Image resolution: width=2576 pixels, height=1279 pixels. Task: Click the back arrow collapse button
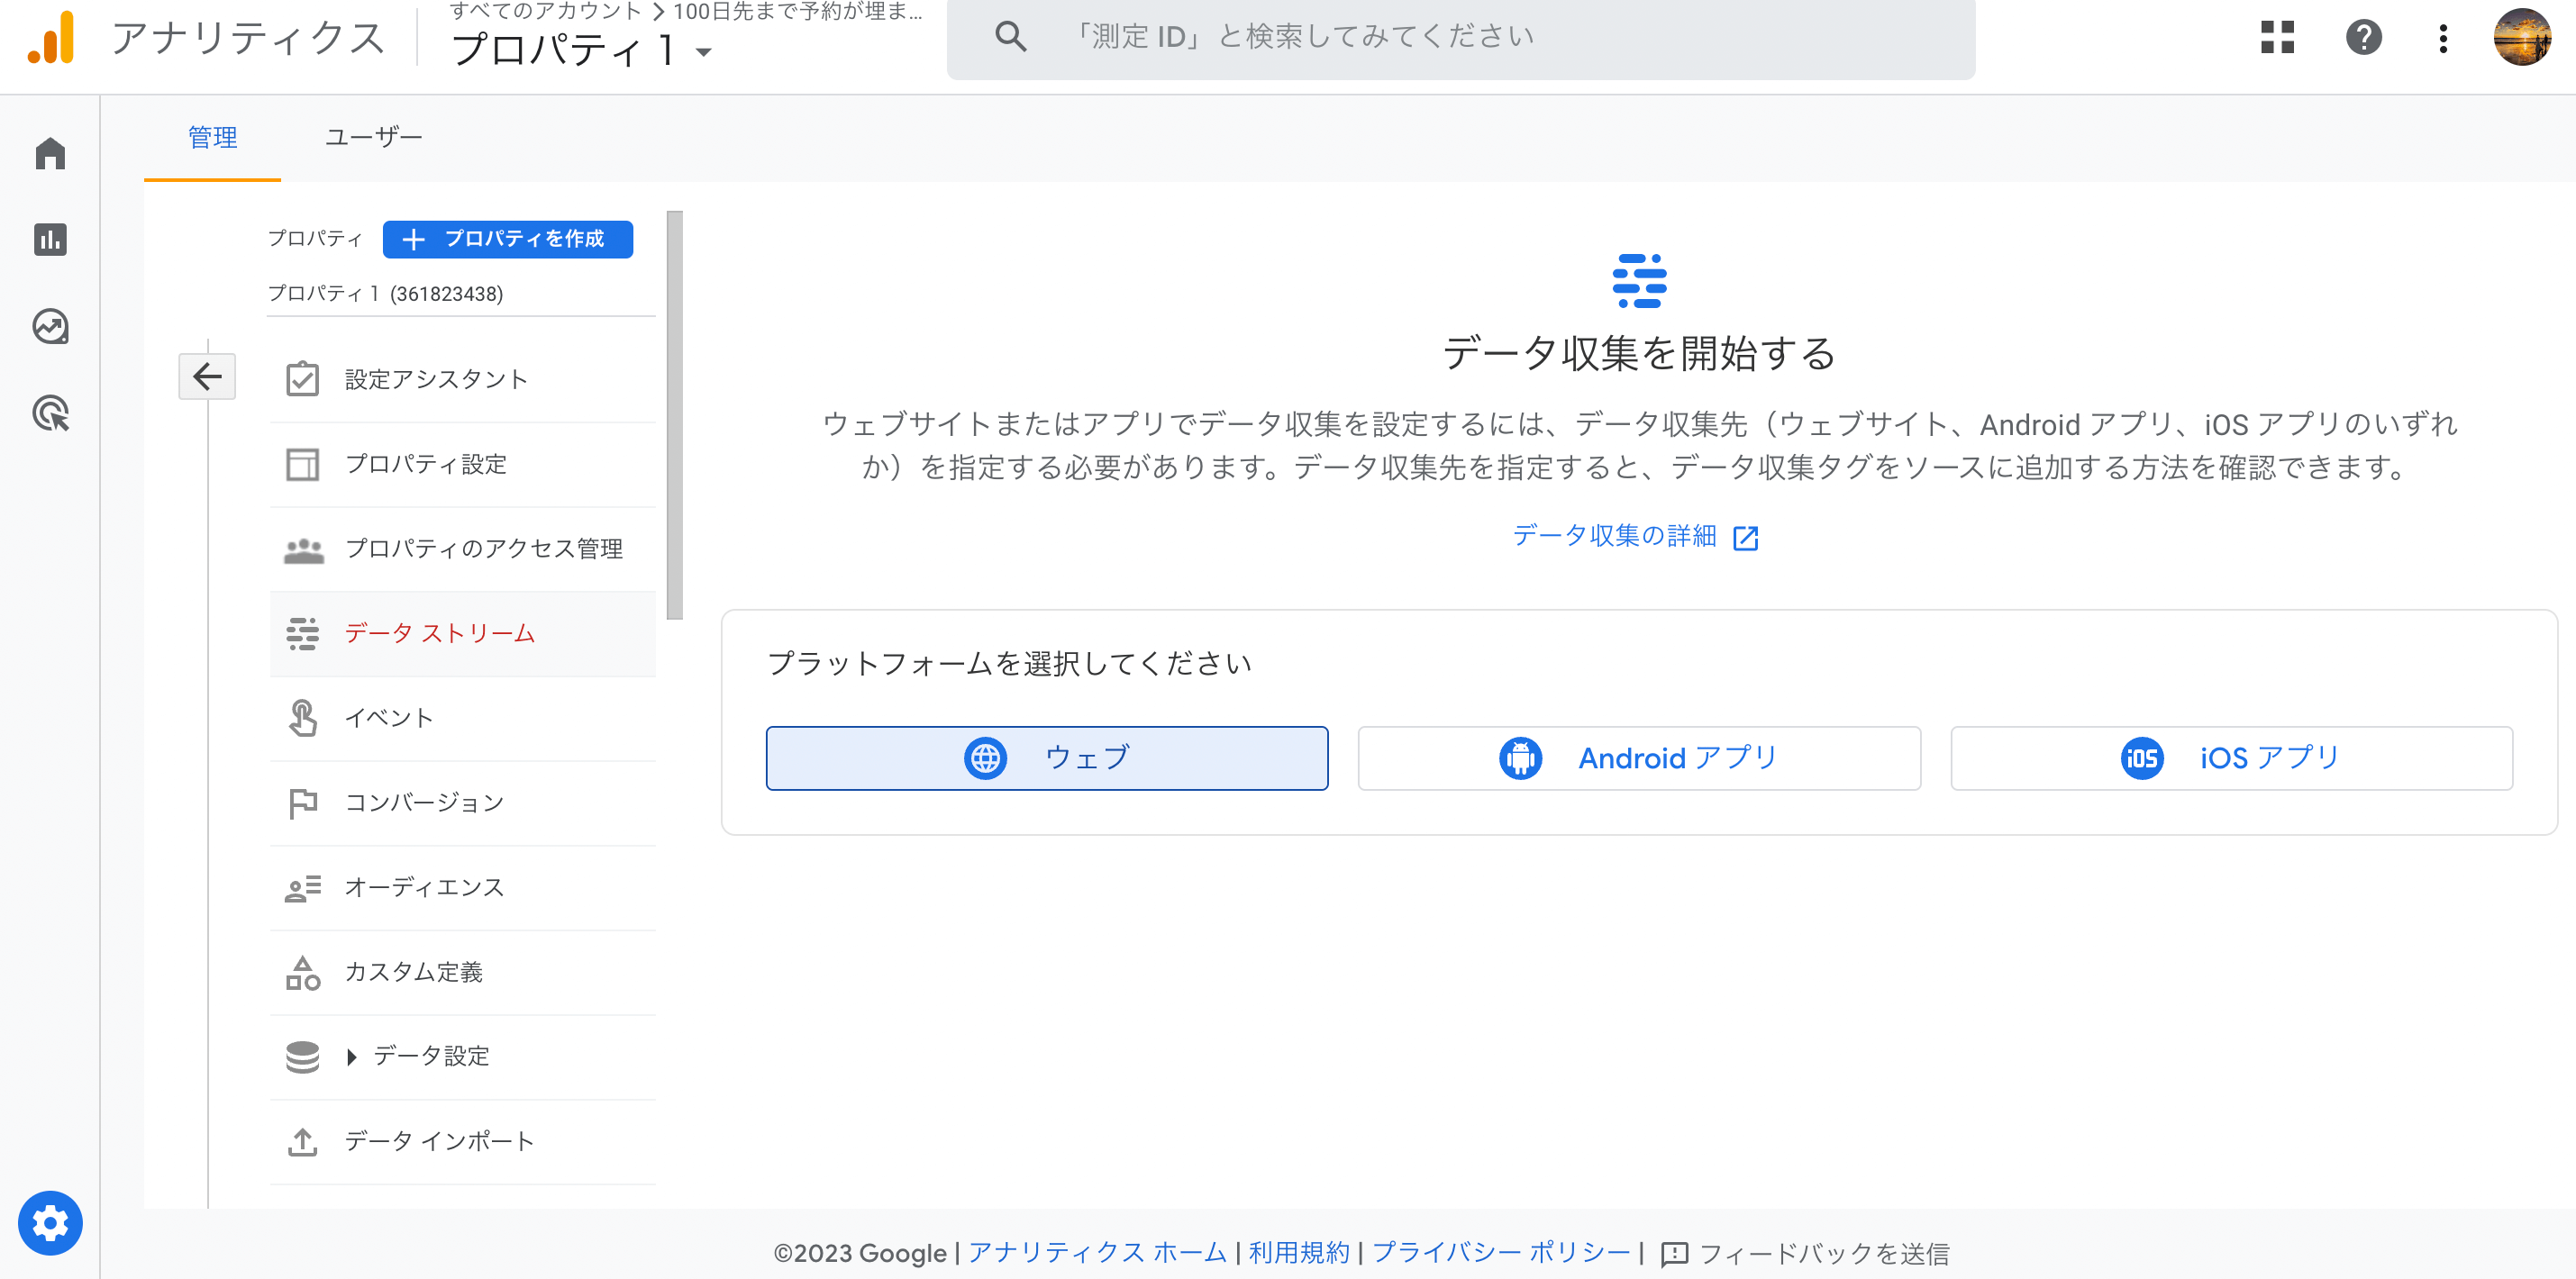pyautogui.click(x=207, y=376)
